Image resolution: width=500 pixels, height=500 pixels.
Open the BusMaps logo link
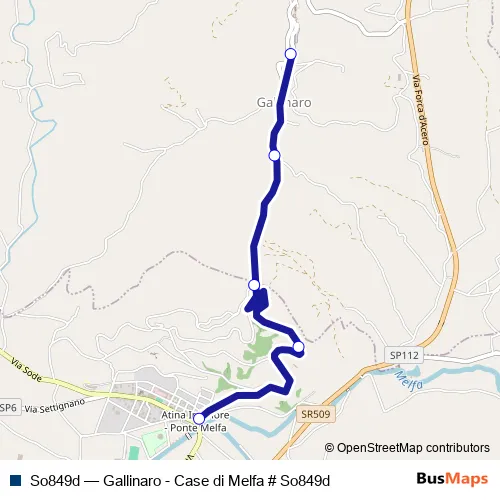452,479
